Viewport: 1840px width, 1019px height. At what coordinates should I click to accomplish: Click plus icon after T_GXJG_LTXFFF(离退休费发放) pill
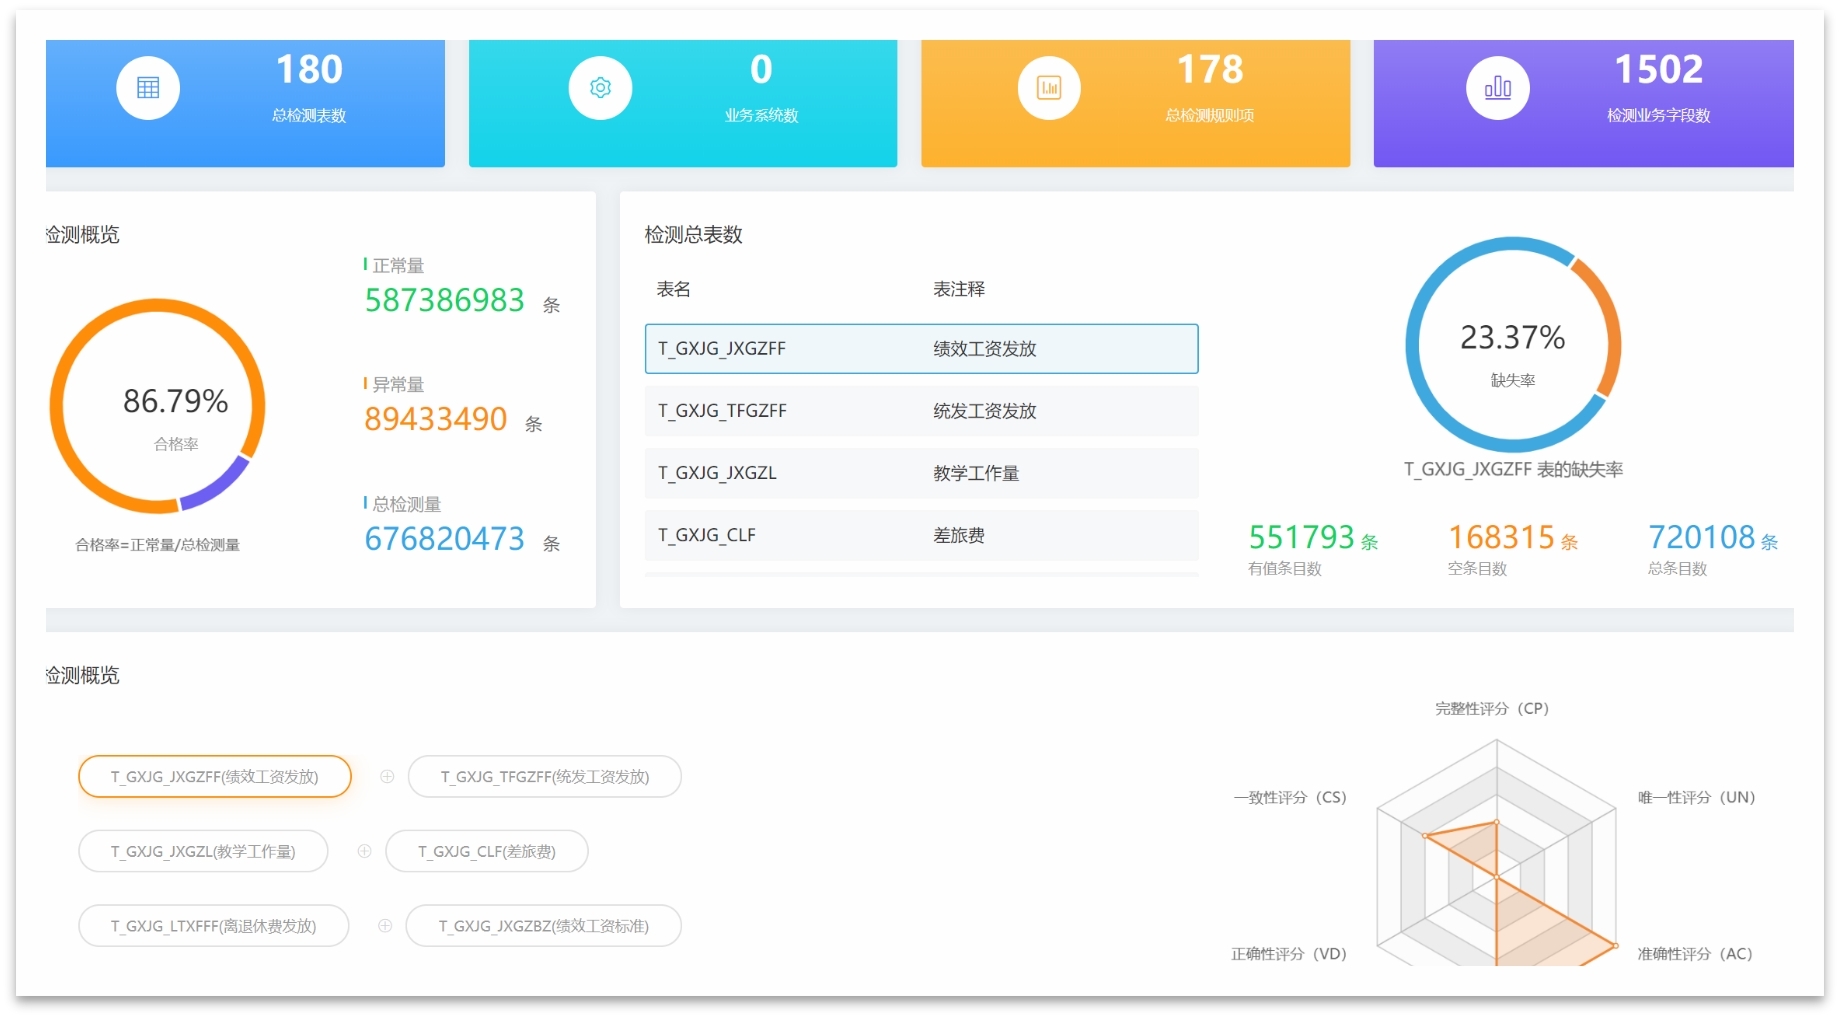pyautogui.click(x=385, y=926)
